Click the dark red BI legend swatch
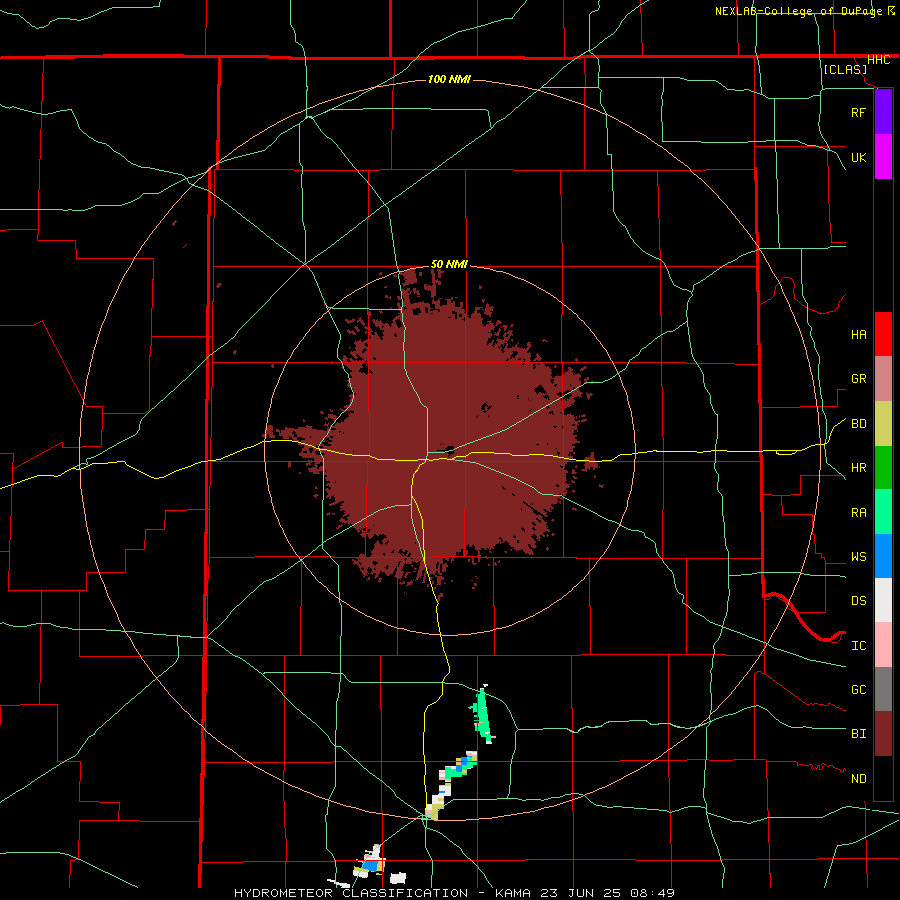Viewport: 900px width, 900px height. tap(883, 734)
